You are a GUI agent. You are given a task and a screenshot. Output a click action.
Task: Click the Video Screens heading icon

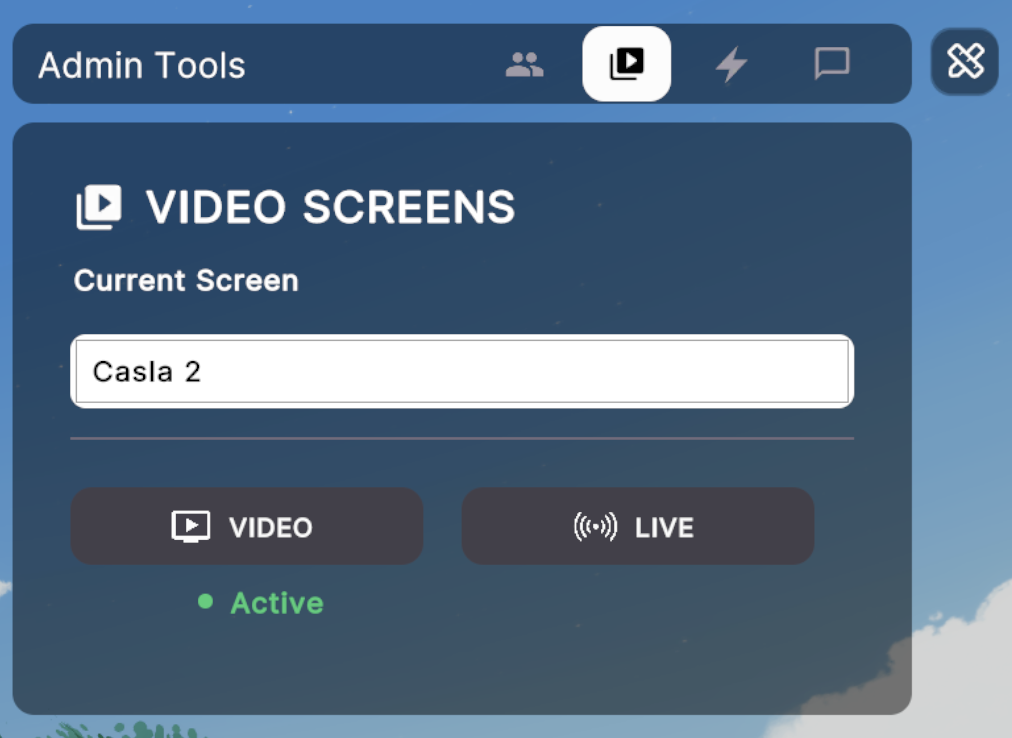[x=99, y=207]
